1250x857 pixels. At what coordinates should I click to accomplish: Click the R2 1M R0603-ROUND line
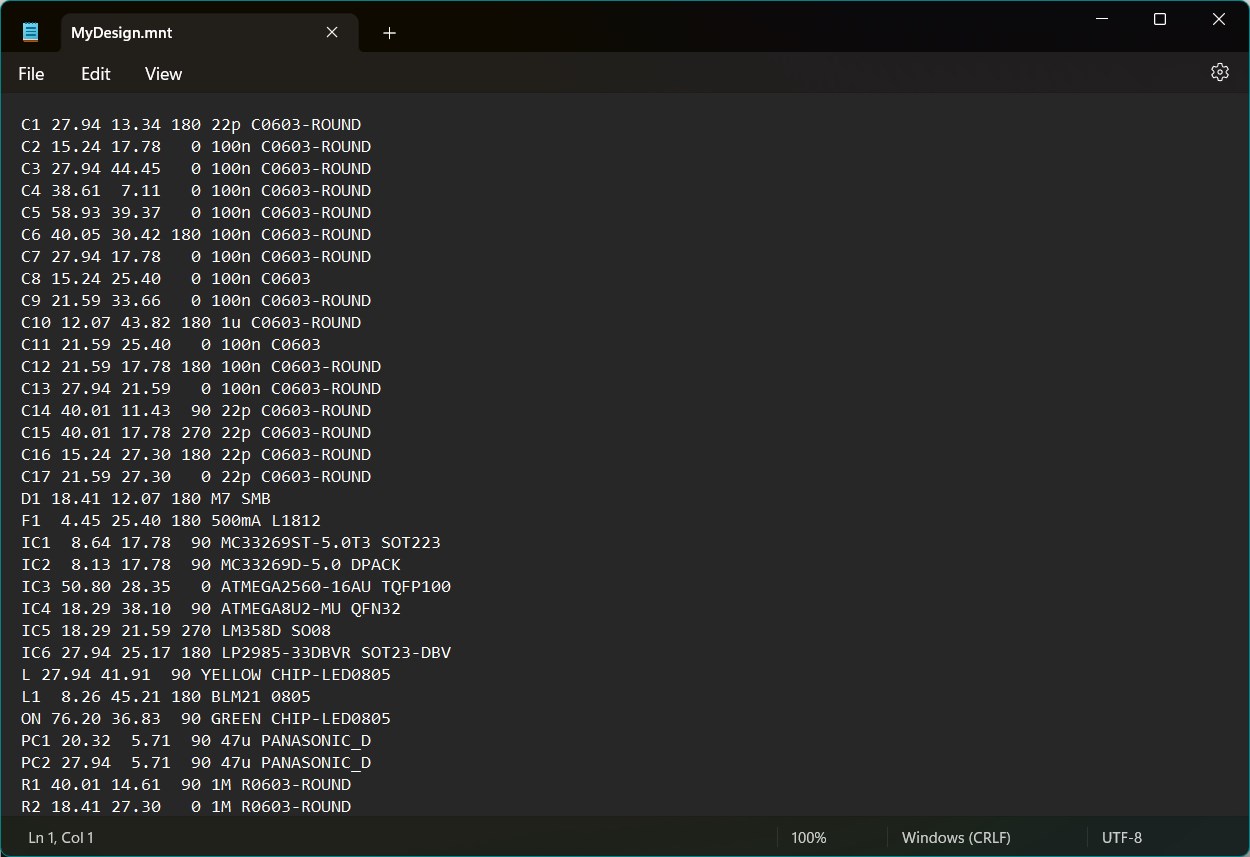point(186,807)
